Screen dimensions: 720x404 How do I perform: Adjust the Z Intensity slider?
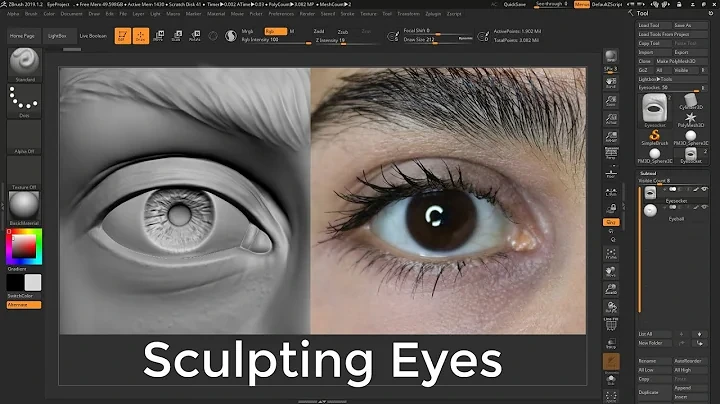coord(347,40)
